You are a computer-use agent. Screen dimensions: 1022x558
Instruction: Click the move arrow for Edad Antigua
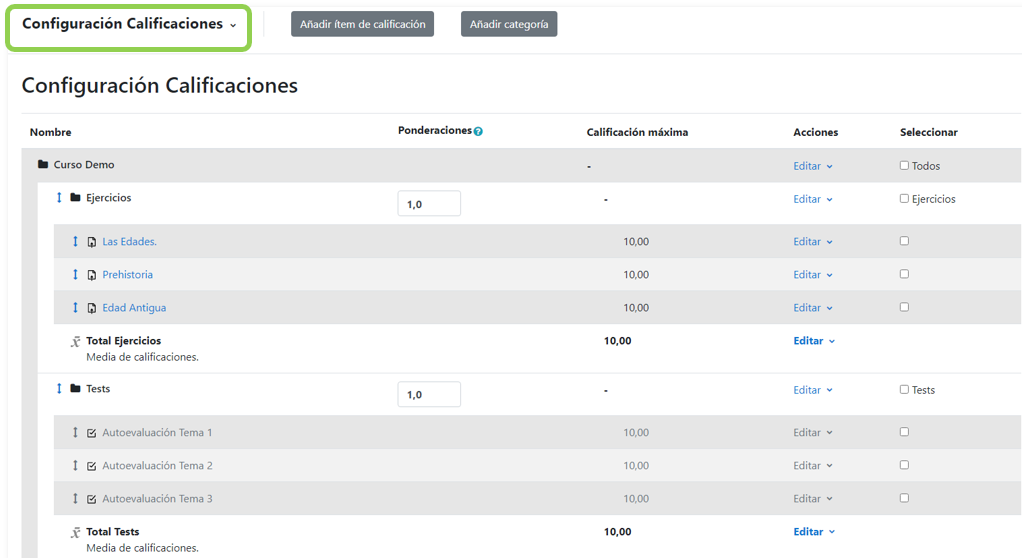tap(75, 308)
